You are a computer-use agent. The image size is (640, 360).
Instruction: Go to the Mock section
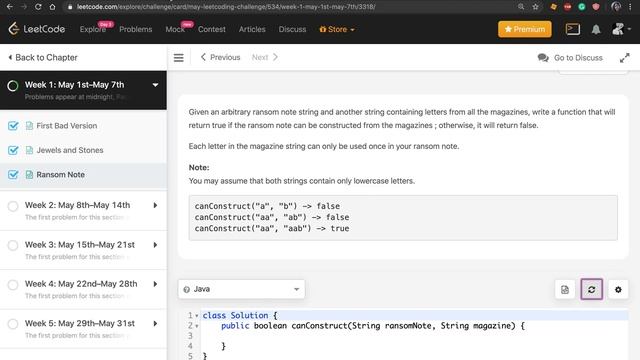tap(175, 29)
